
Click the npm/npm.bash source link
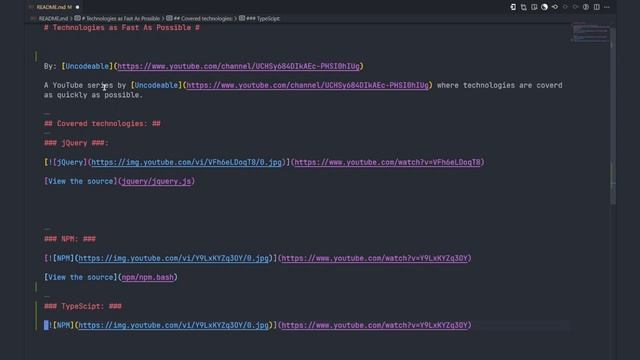tap(147, 277)
